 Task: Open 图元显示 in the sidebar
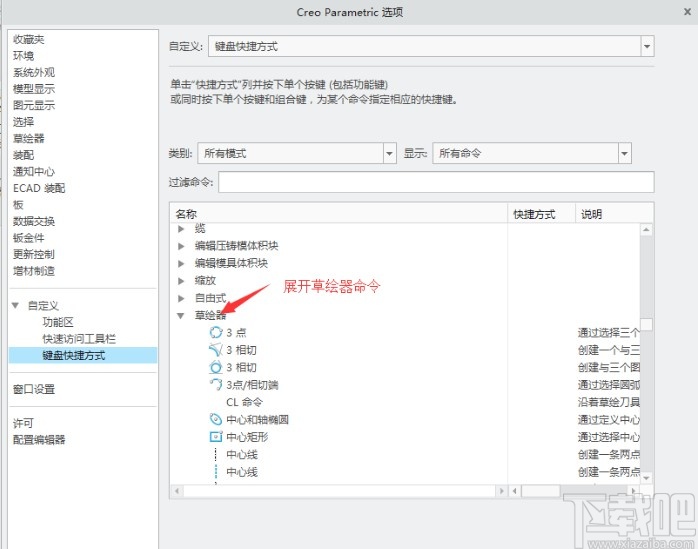click(34, 105)
